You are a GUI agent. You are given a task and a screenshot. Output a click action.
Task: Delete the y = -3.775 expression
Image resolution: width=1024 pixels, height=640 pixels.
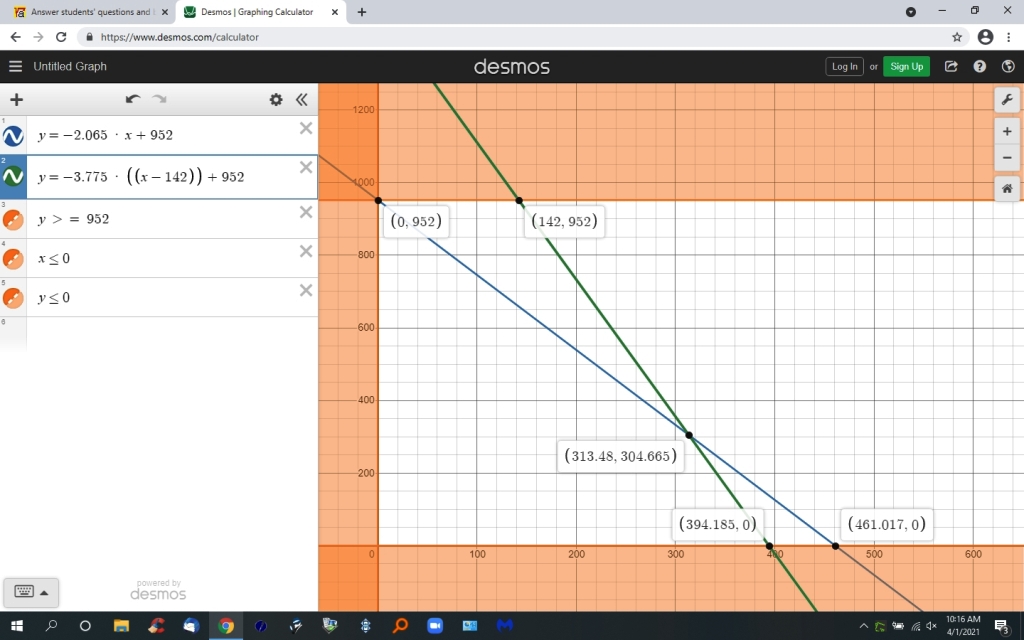click(306, 168)
